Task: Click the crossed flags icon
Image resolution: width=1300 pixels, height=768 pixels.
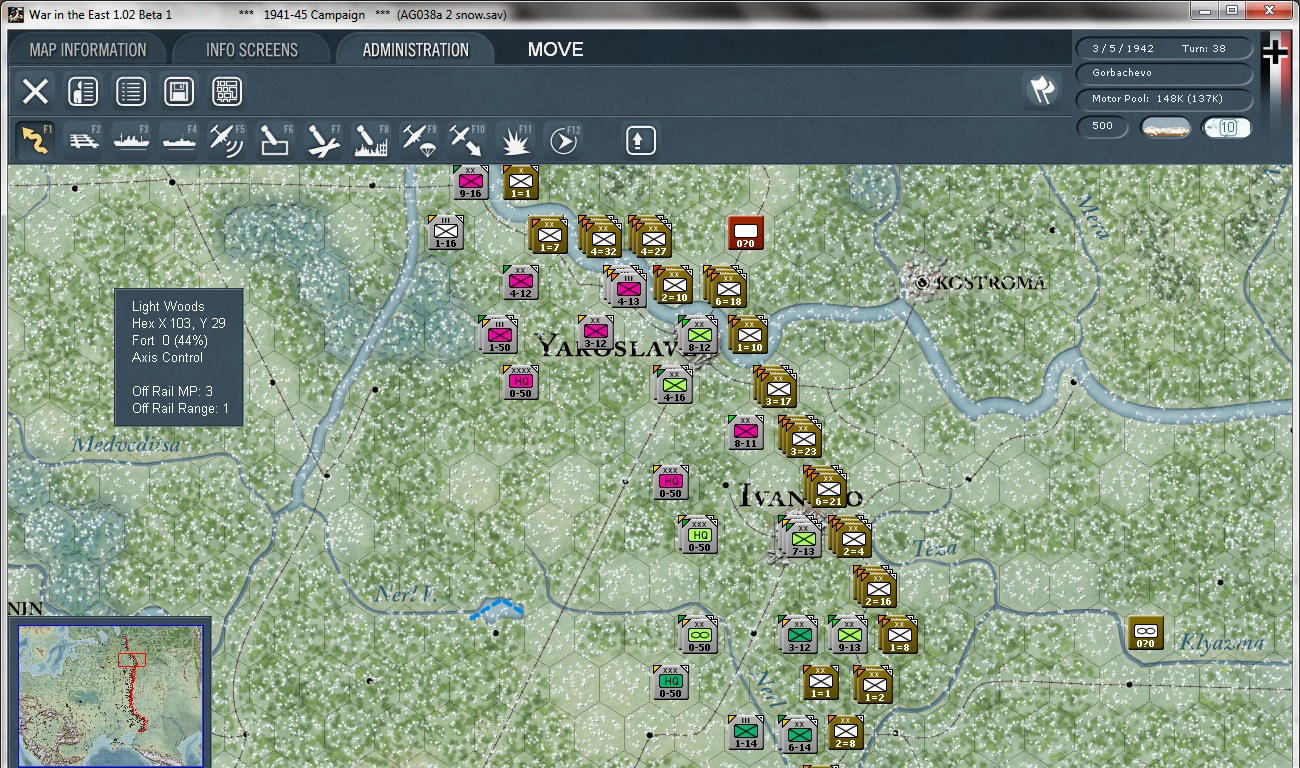Action: click(x=1042, y=91)
